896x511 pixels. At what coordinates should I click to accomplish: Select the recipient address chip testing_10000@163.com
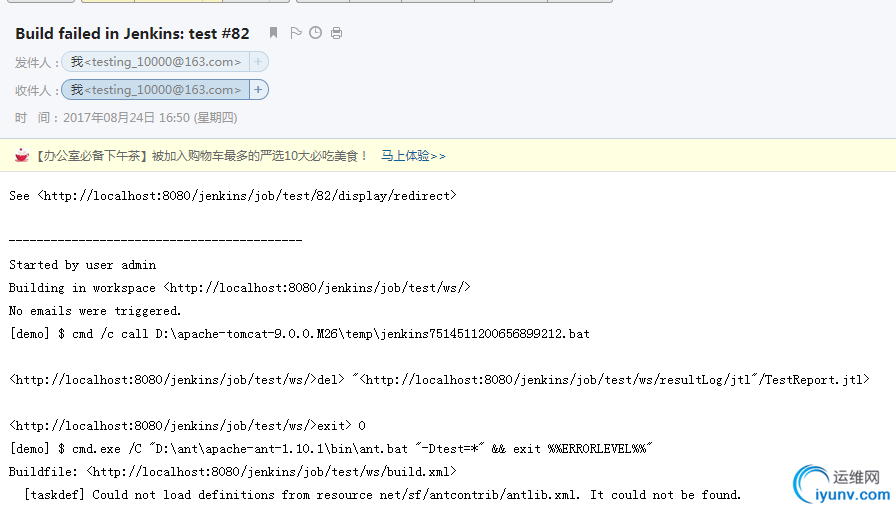point(155,90)
